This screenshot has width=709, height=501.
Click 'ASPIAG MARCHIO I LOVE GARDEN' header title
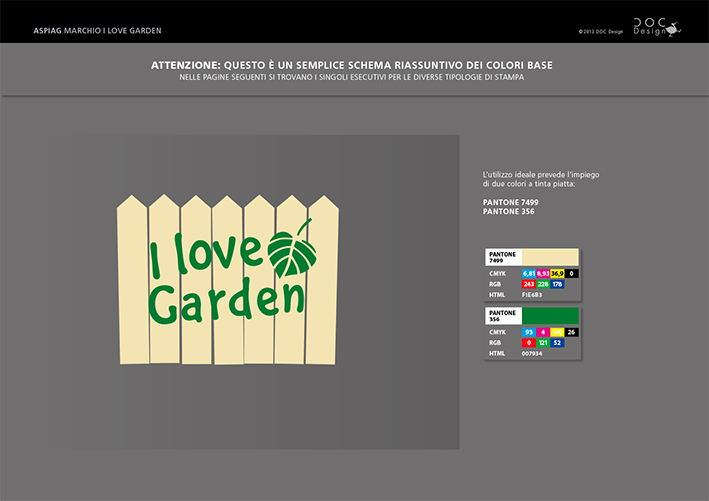97,31
